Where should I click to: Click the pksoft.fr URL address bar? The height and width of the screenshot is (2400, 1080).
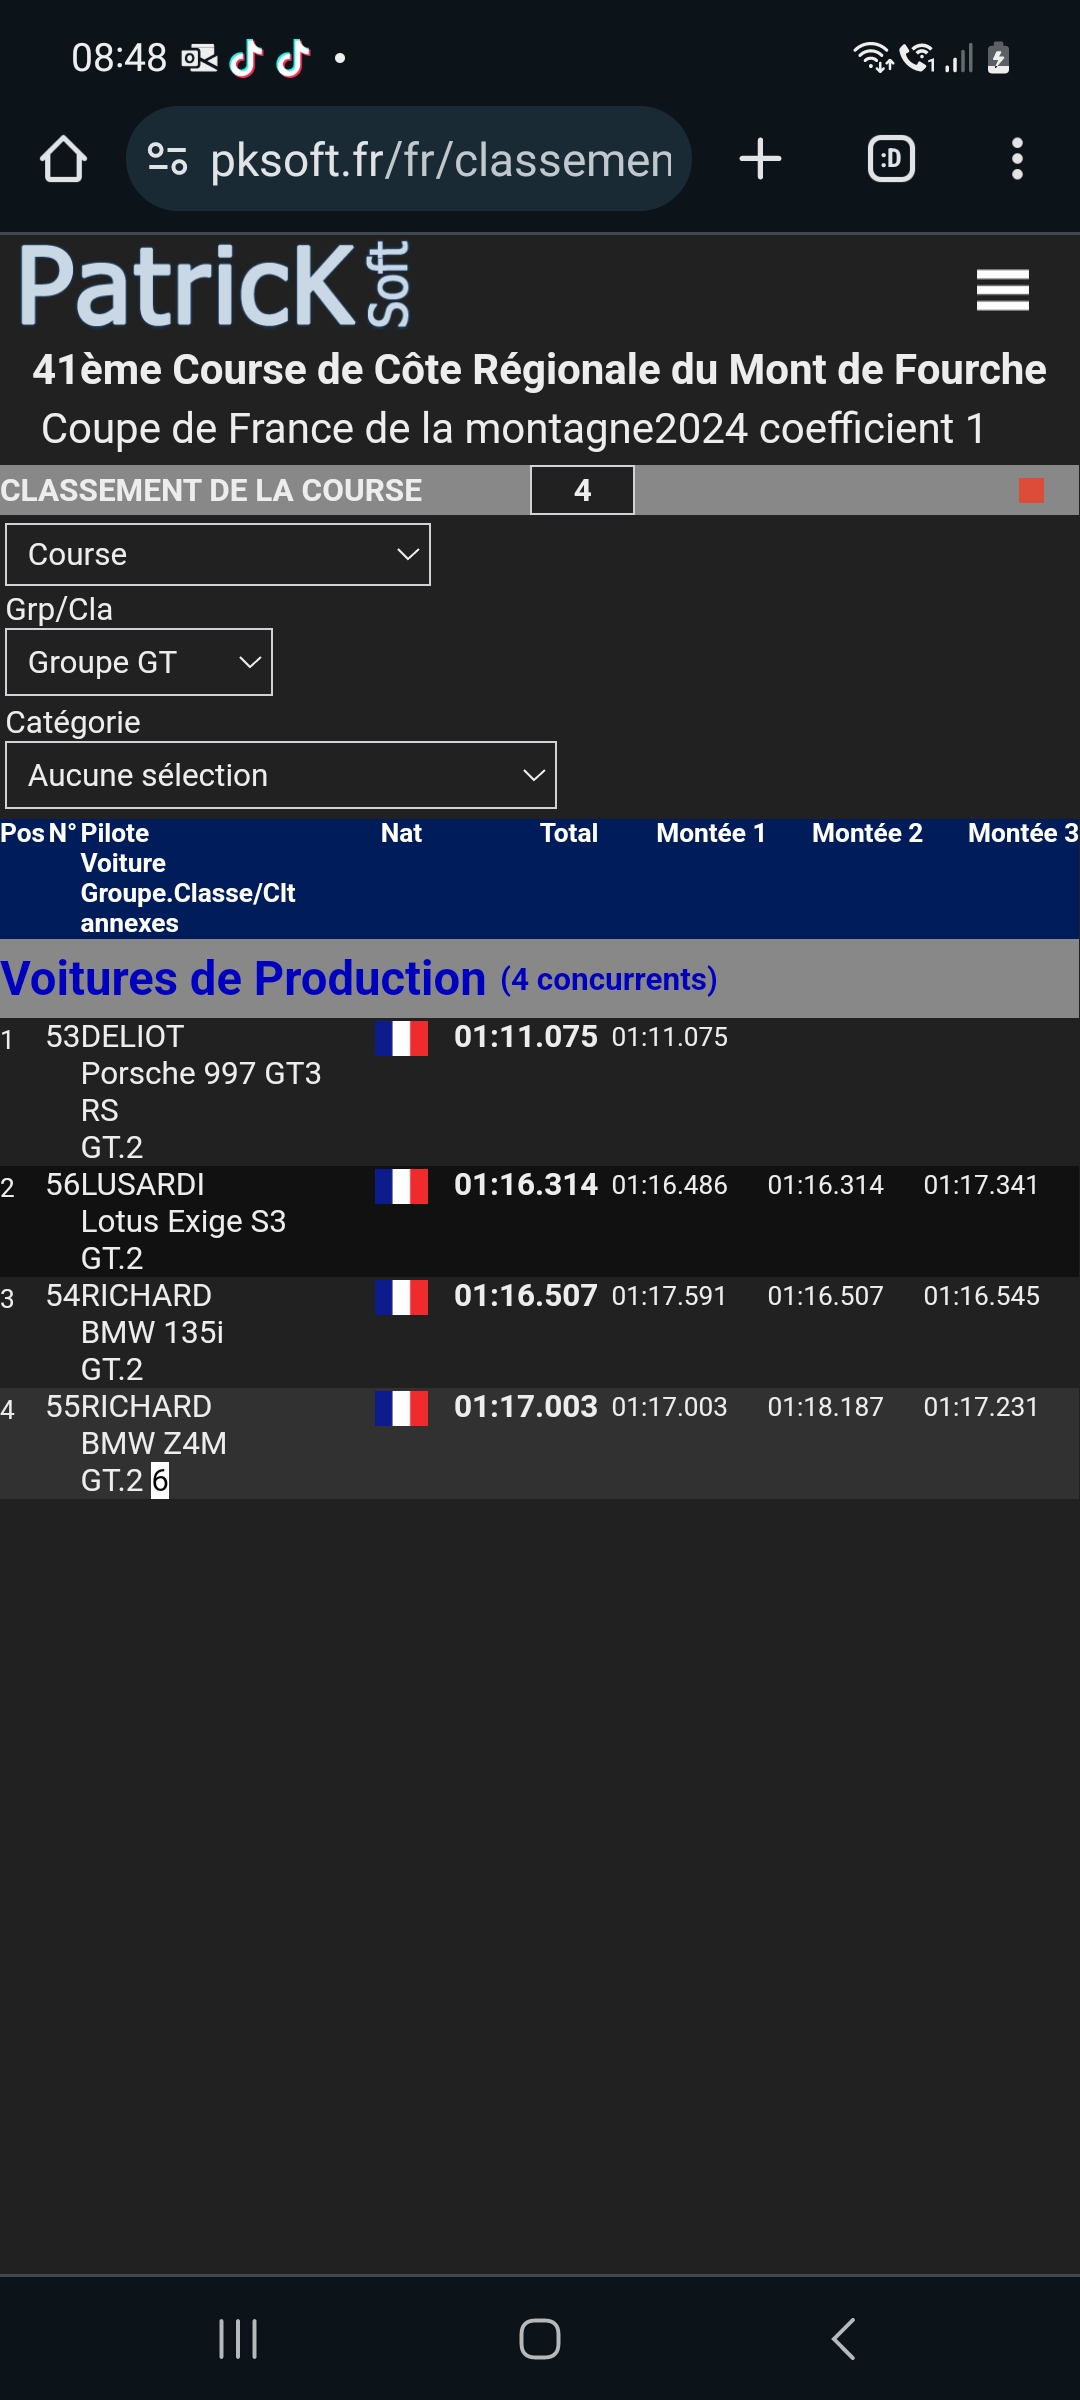pyautogui.click(x=440, y=159)
